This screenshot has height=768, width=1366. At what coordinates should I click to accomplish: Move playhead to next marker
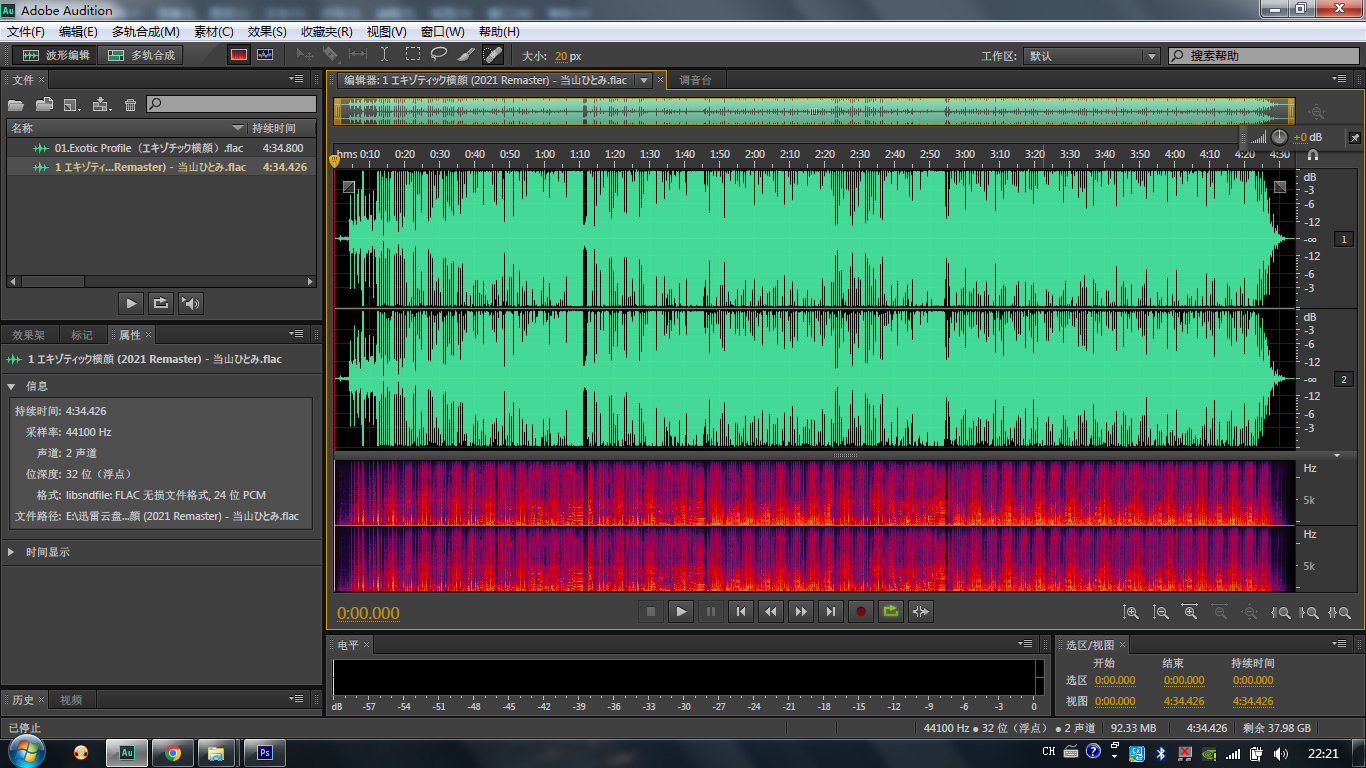pyautogui.click(x=831, y=611)
